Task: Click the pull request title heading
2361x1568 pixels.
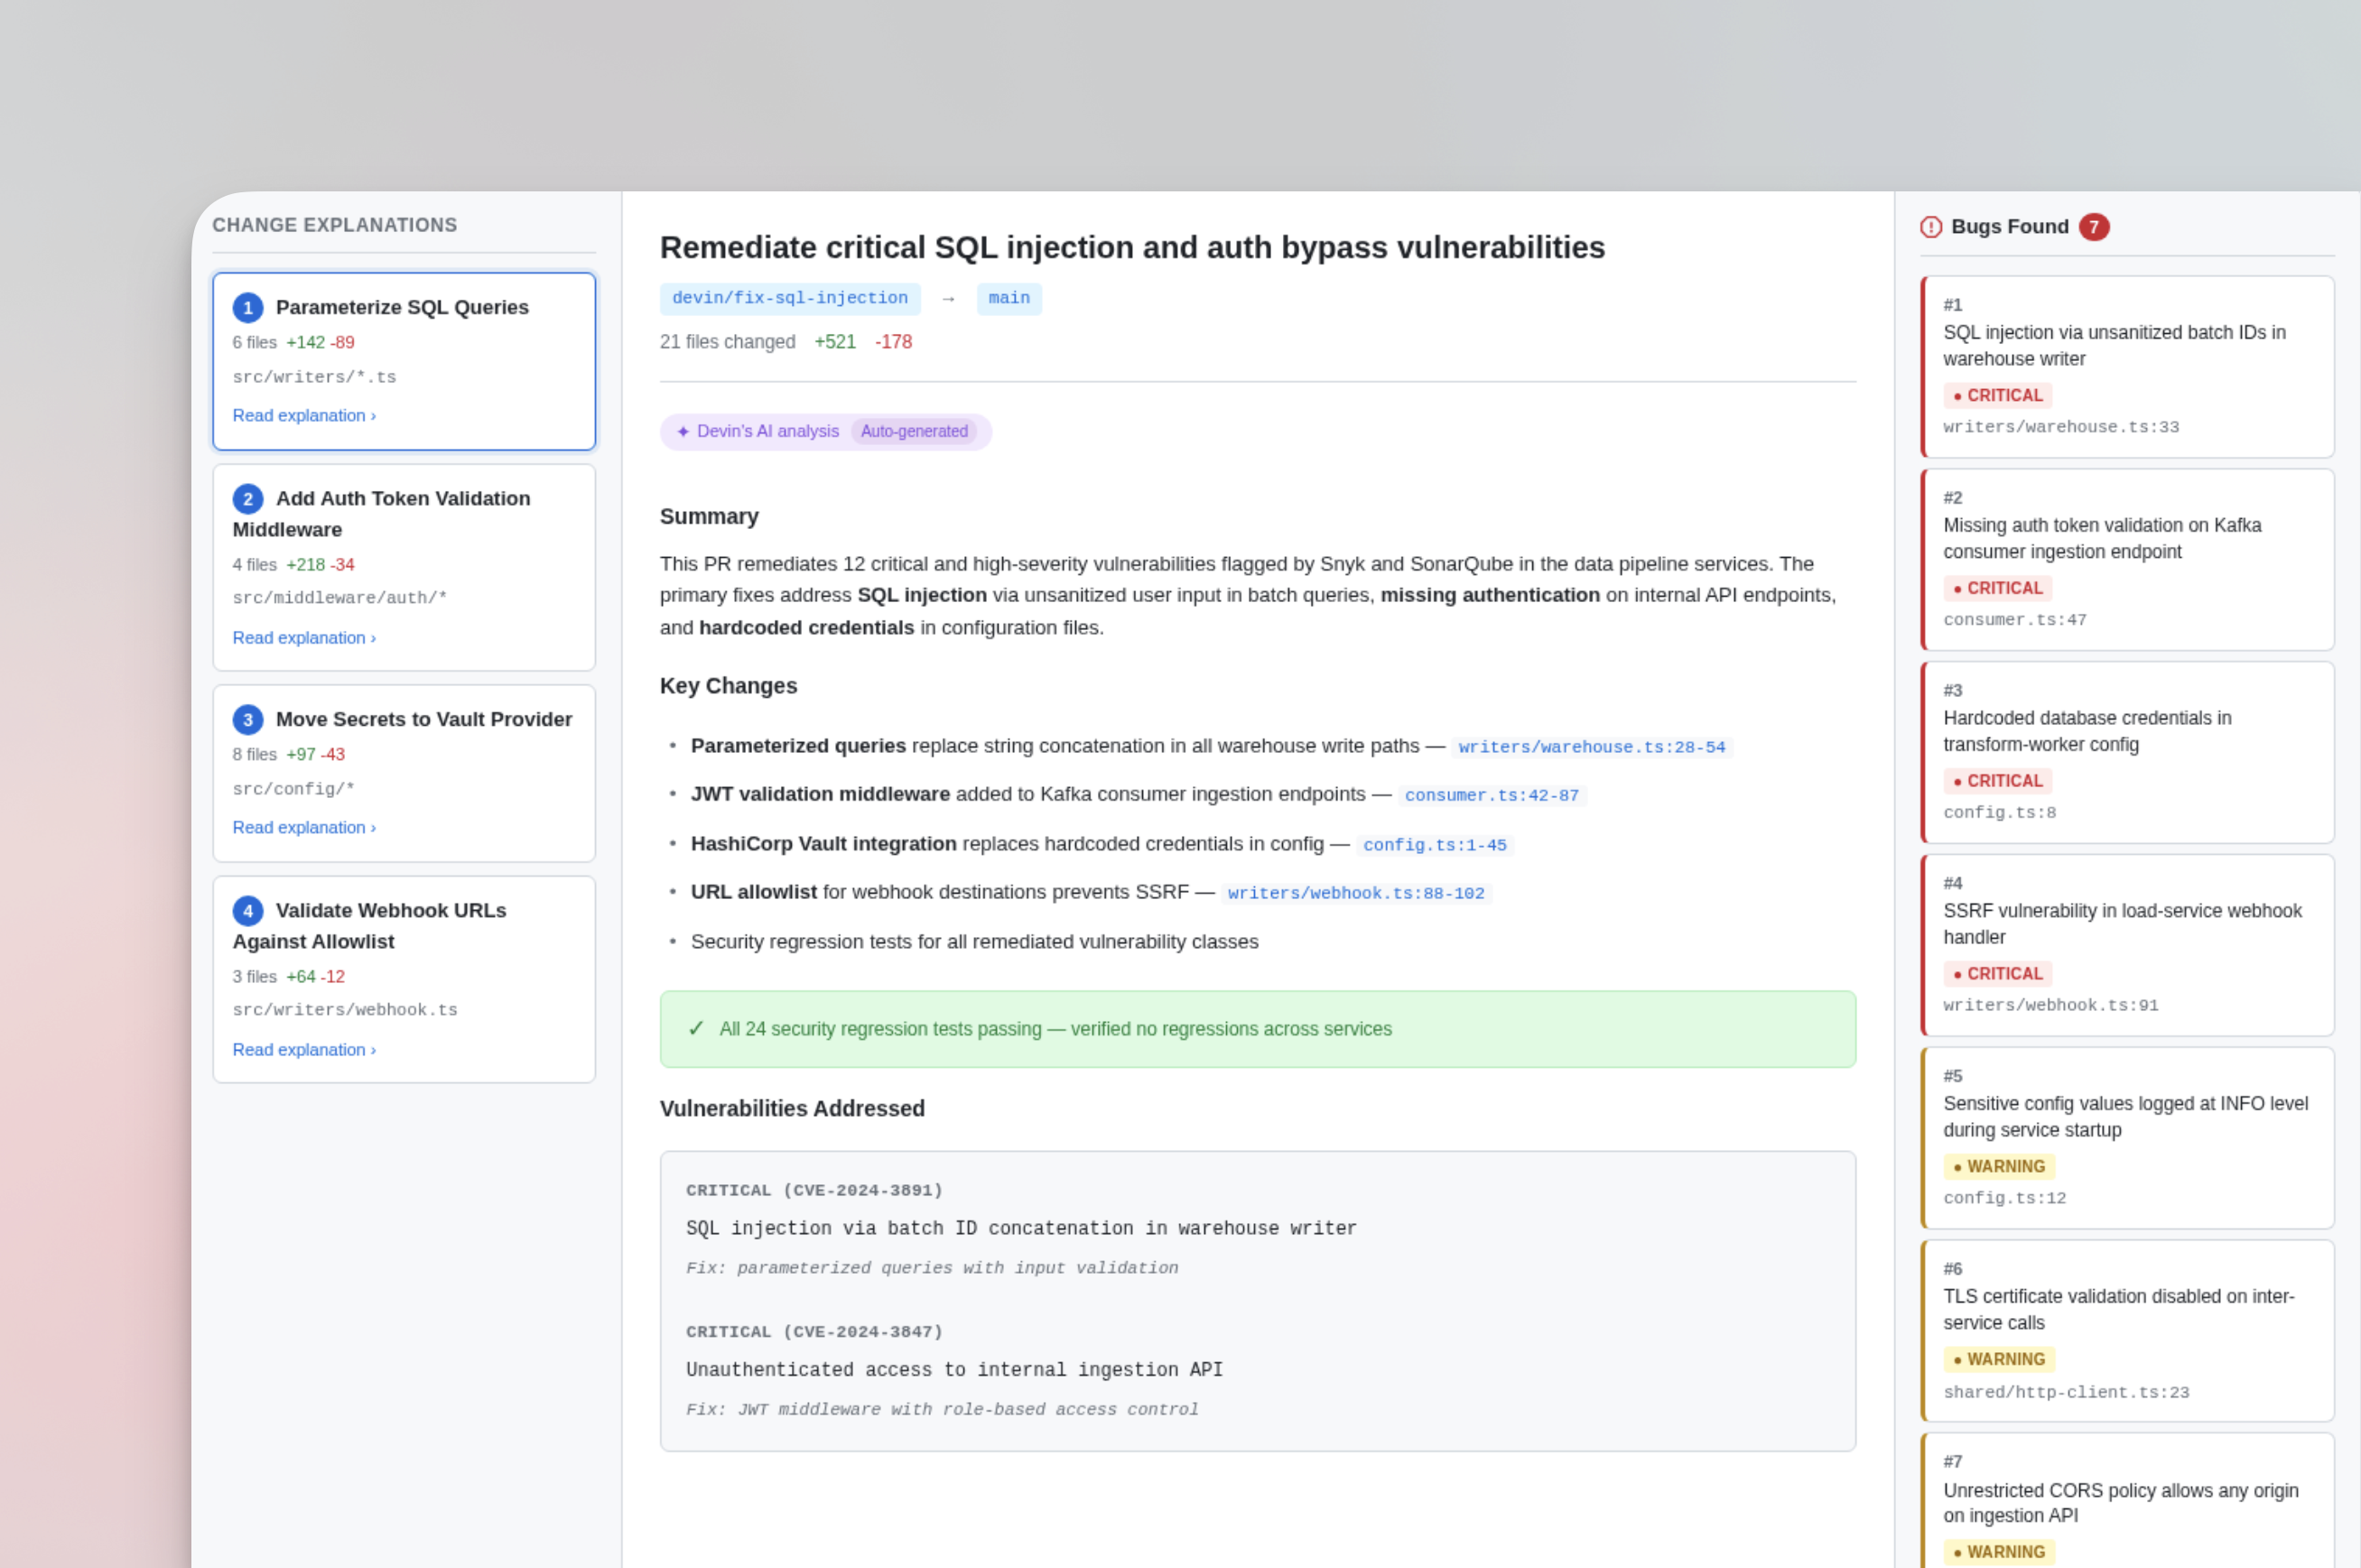Action: tap(1132, 247)
